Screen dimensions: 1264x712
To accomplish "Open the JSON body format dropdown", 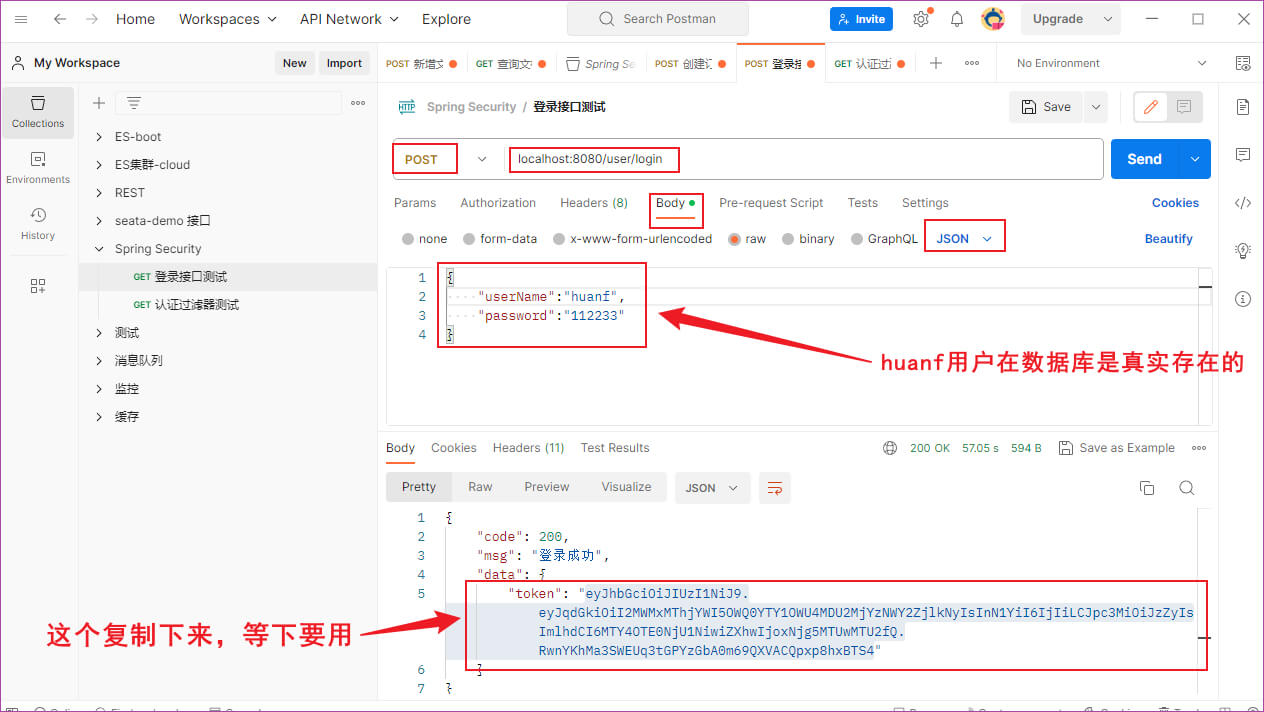I will click(964, 239).
